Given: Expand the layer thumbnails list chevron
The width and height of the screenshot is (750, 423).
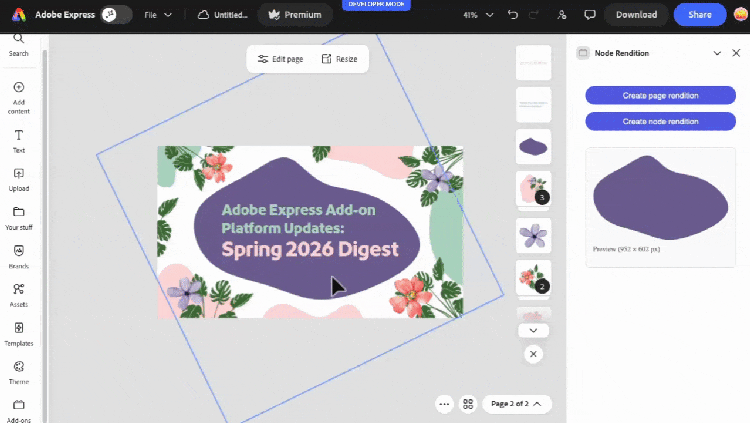Looking at the screenshot, I should [533, 330].
